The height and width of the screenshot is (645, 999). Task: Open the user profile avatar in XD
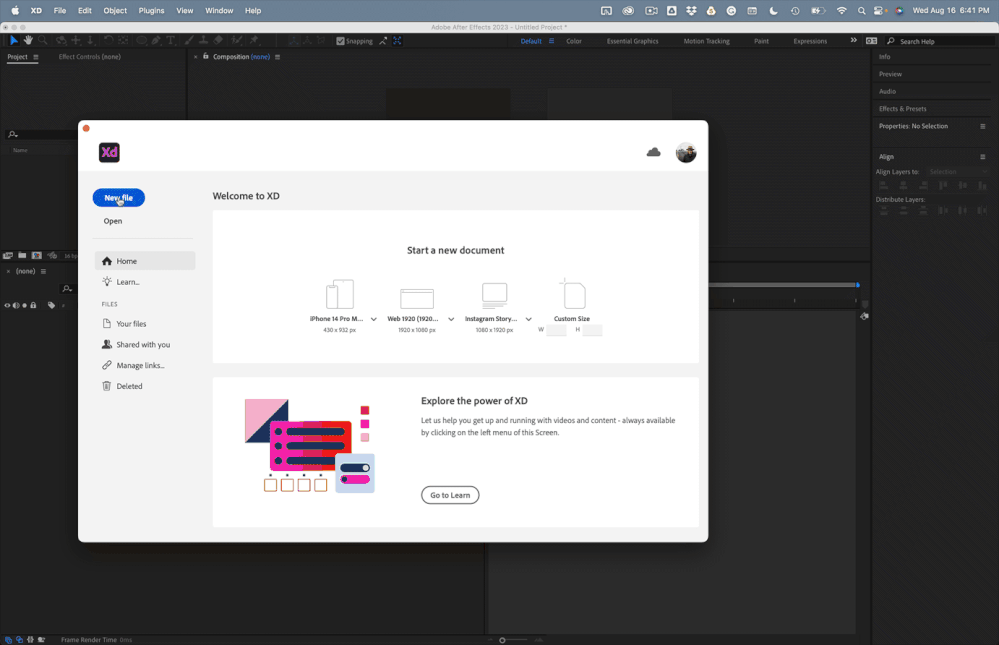tap(686, 152)
